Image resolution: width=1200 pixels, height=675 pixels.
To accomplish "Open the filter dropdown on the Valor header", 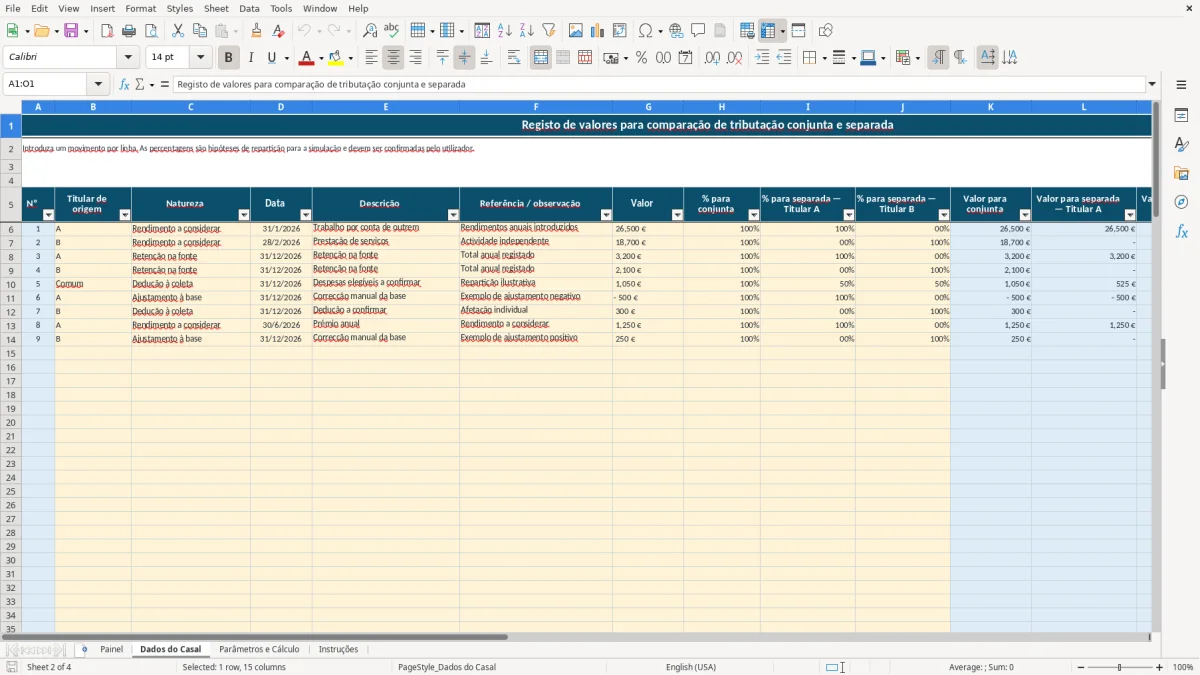I will (677, 215).
